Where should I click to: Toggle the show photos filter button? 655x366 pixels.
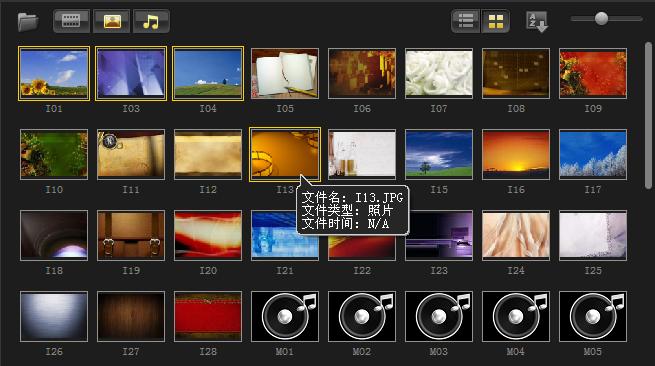(112, 21)
